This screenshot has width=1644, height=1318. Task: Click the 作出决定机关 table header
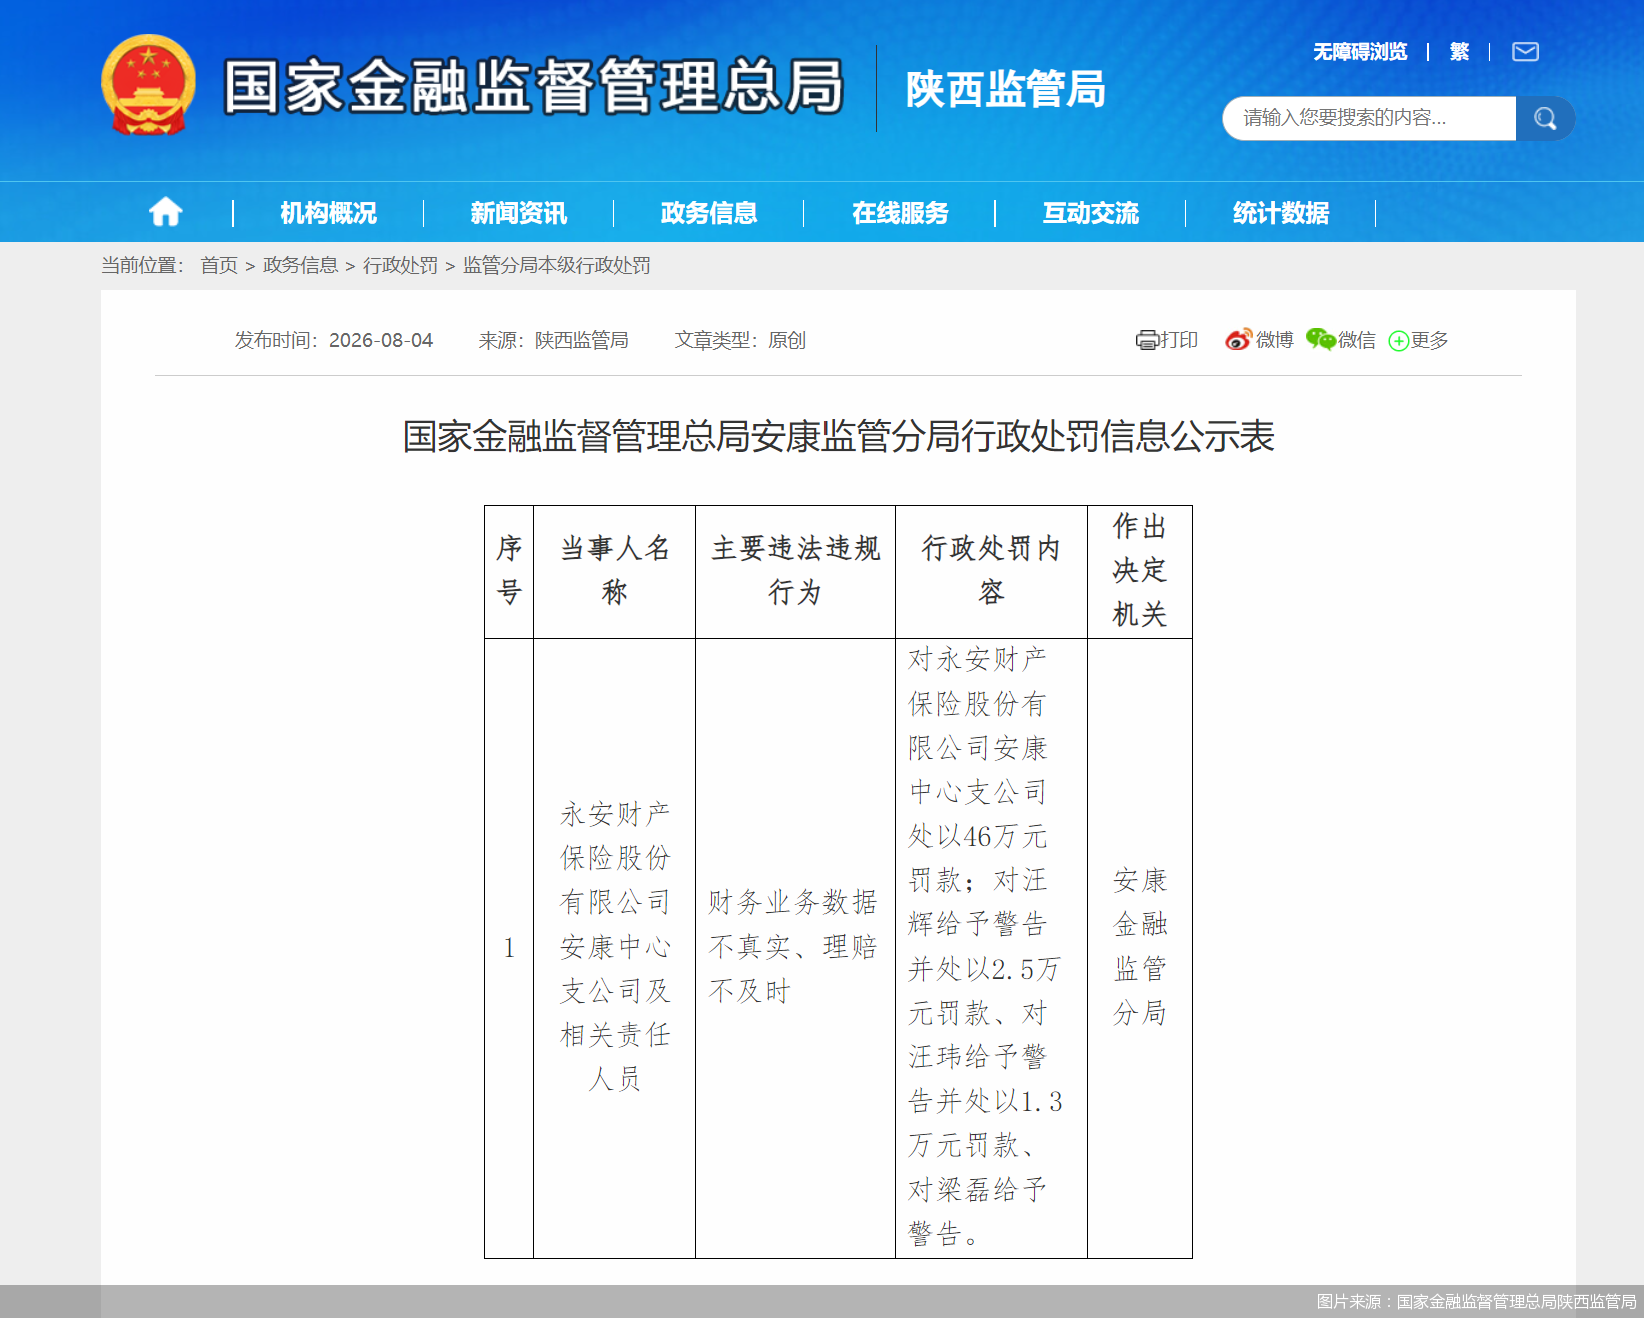coord(1140,571)
